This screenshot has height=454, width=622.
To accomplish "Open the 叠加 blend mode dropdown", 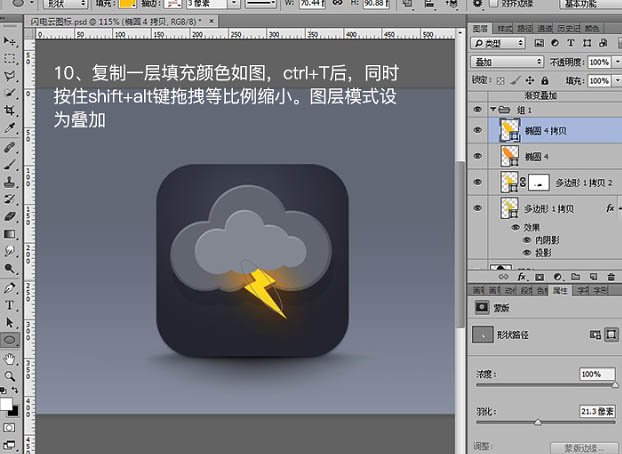I will pyautogui.click(x=507, y=61).
